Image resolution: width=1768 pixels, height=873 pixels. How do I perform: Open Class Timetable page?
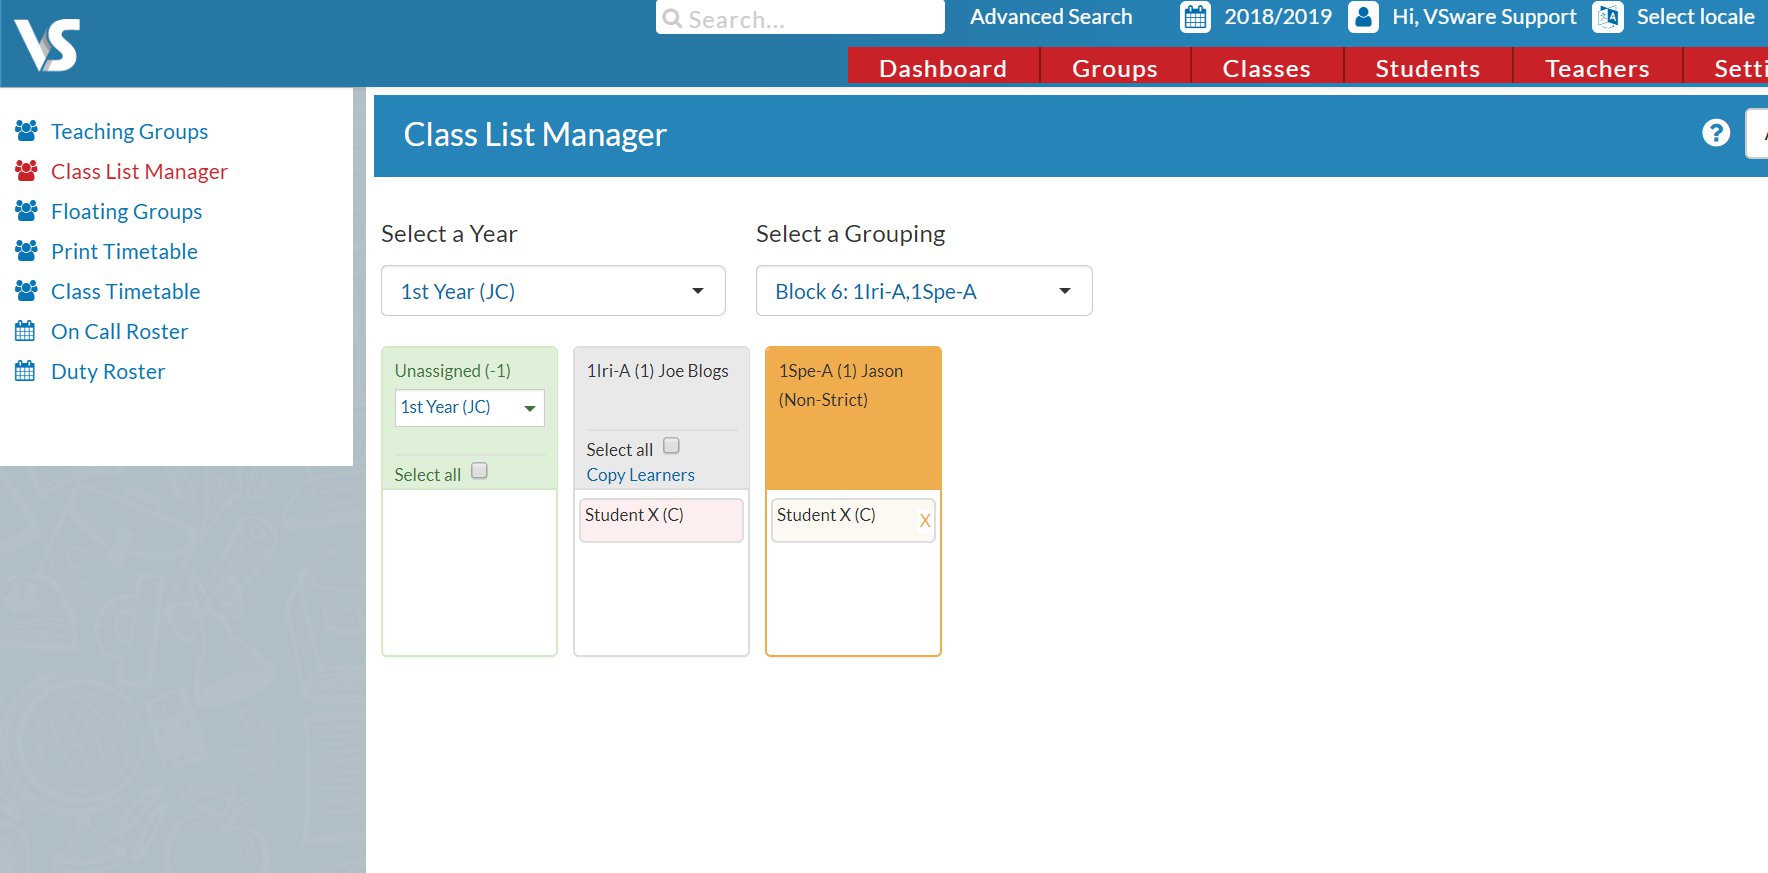(126, 291)
